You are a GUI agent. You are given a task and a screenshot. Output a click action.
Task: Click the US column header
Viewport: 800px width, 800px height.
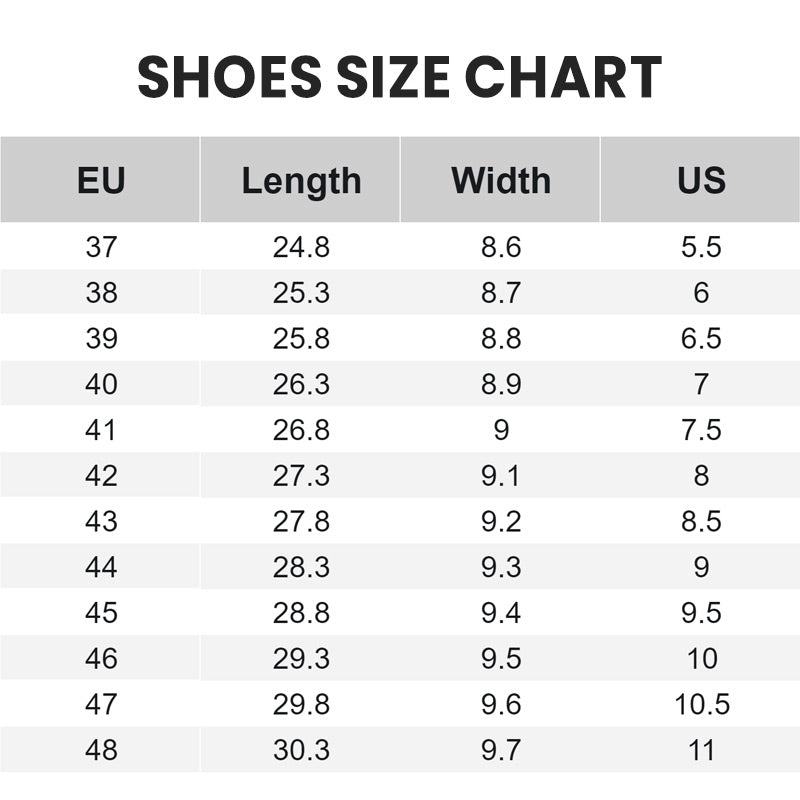[701, 180]
